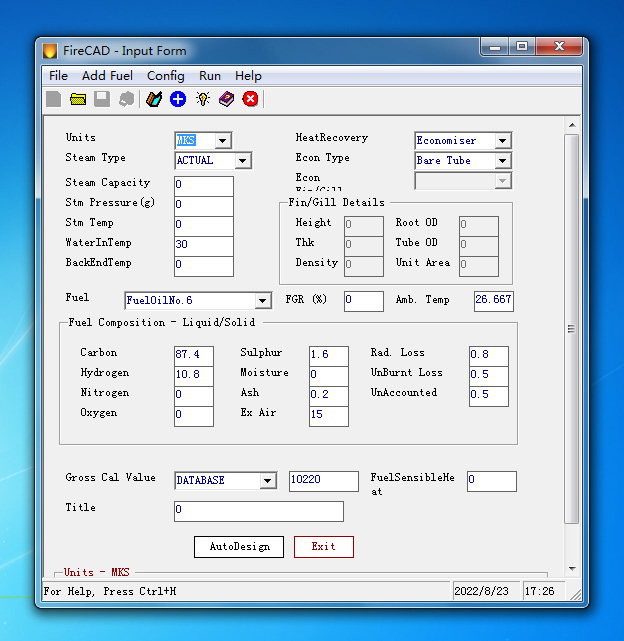
Task: Click the time 17:26 in status bar
Action: click(540, 591)
